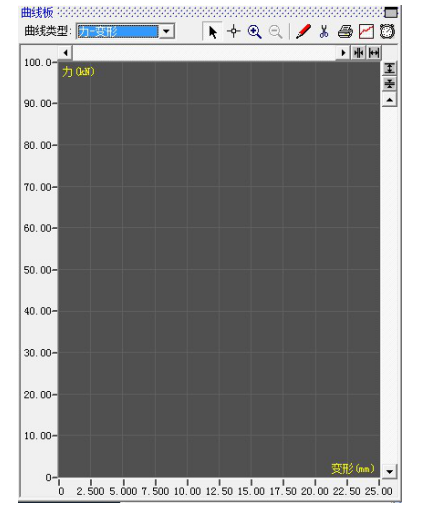The image size is (434, 506).
Task: Click the vertical scroll up arrow
Action: coord(389,99)
